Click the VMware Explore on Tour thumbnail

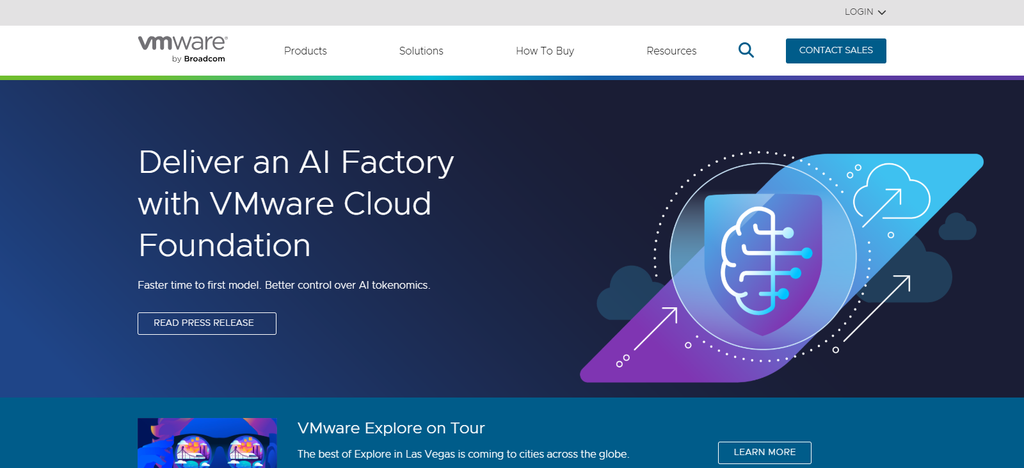[x=207, y=443]
